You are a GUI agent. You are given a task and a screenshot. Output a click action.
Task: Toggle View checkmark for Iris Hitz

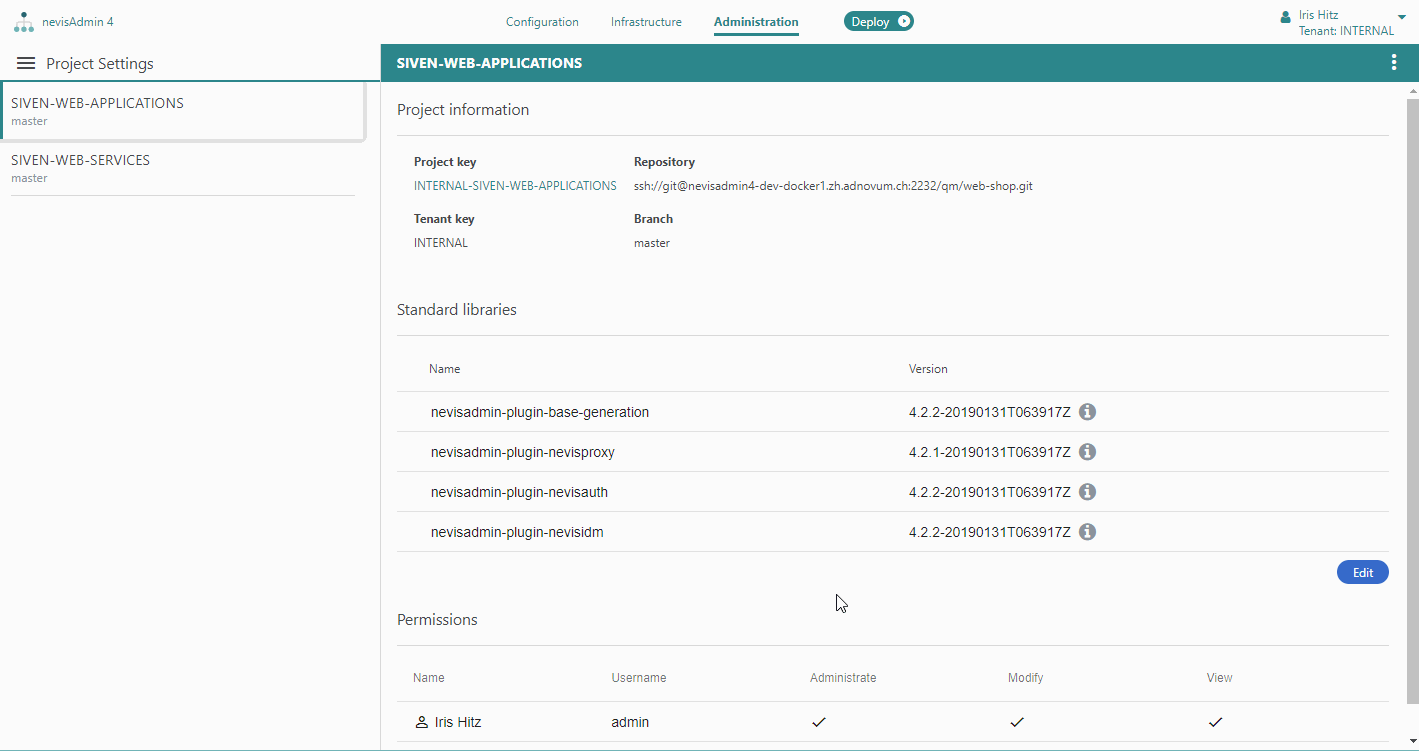coord(1215,722)
